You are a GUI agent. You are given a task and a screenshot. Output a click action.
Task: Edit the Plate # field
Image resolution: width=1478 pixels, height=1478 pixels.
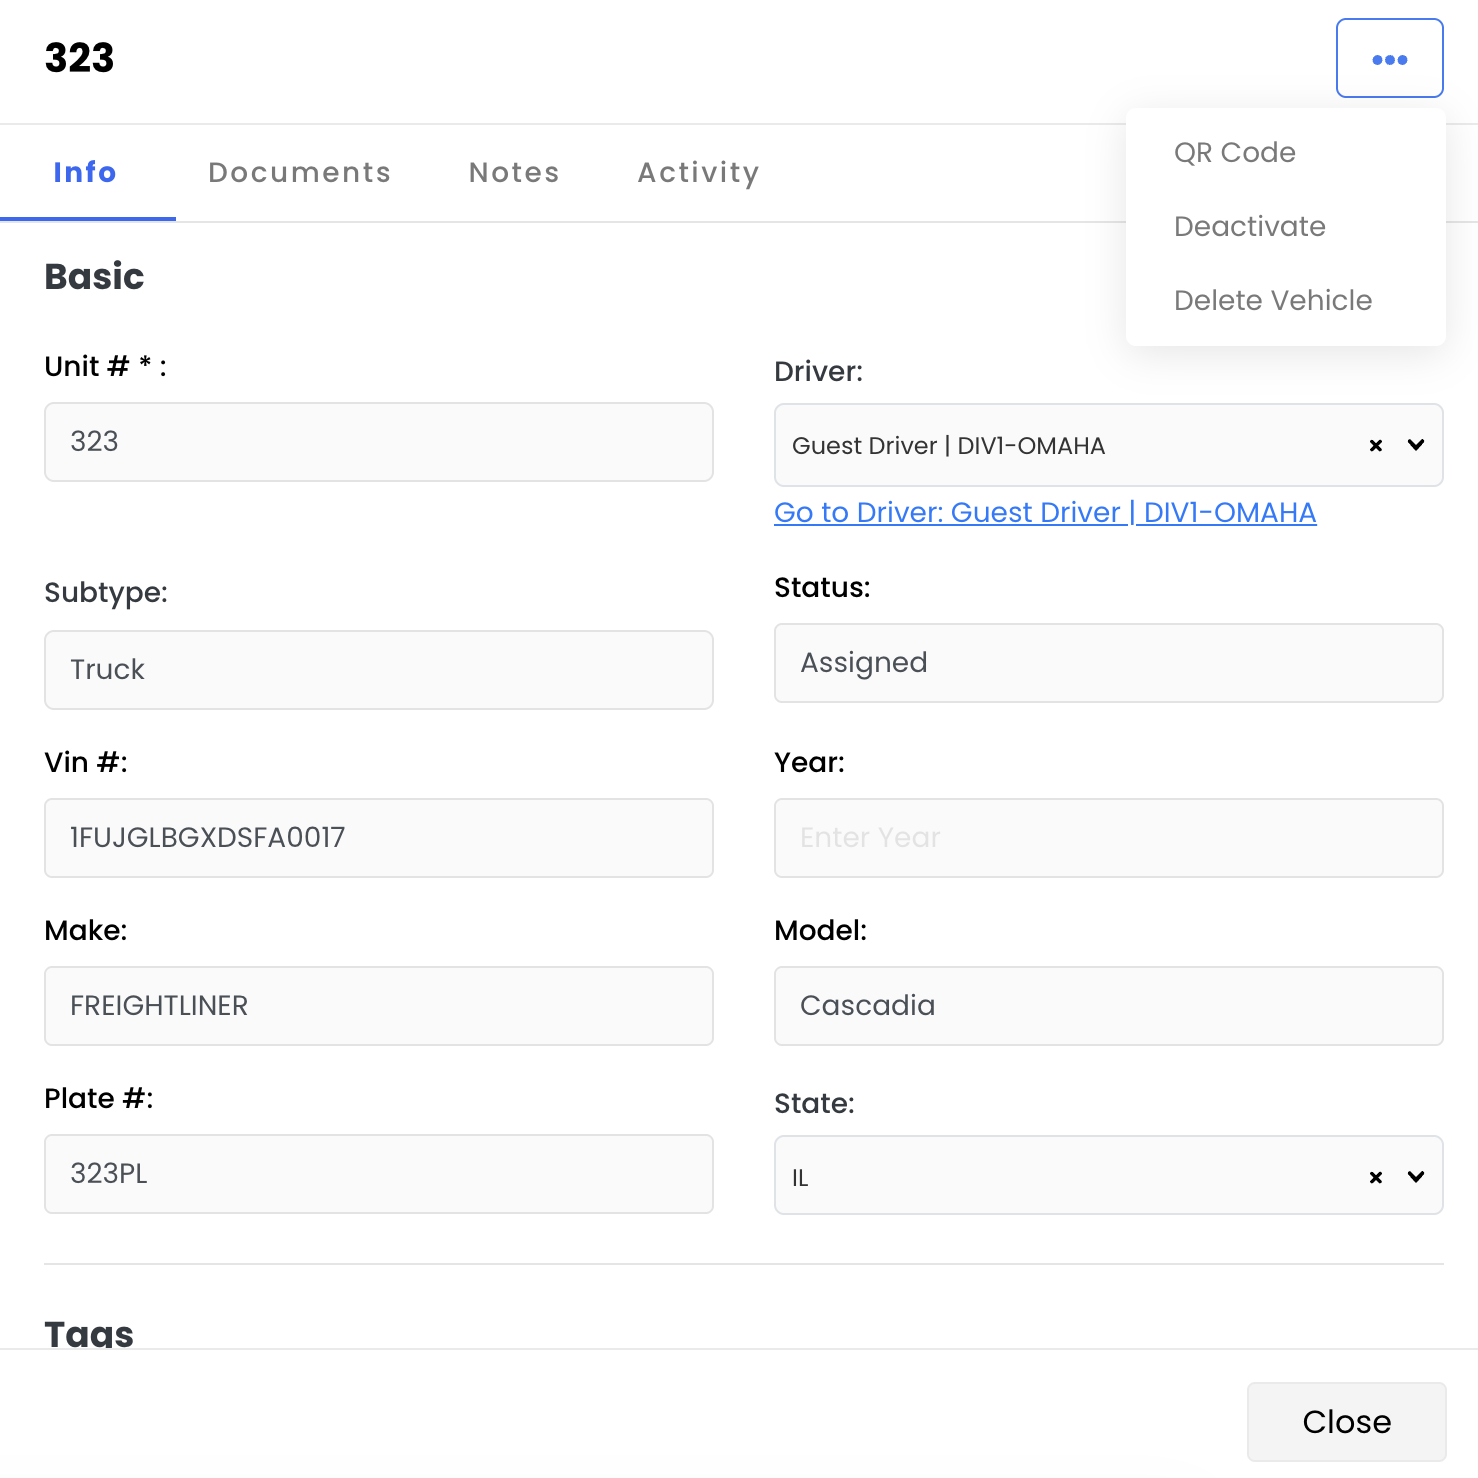[378, 1174]
